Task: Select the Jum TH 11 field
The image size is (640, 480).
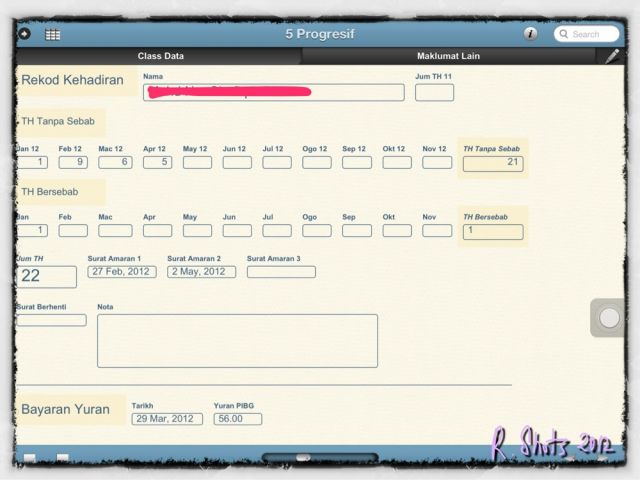Action: [x=434, y=92]
